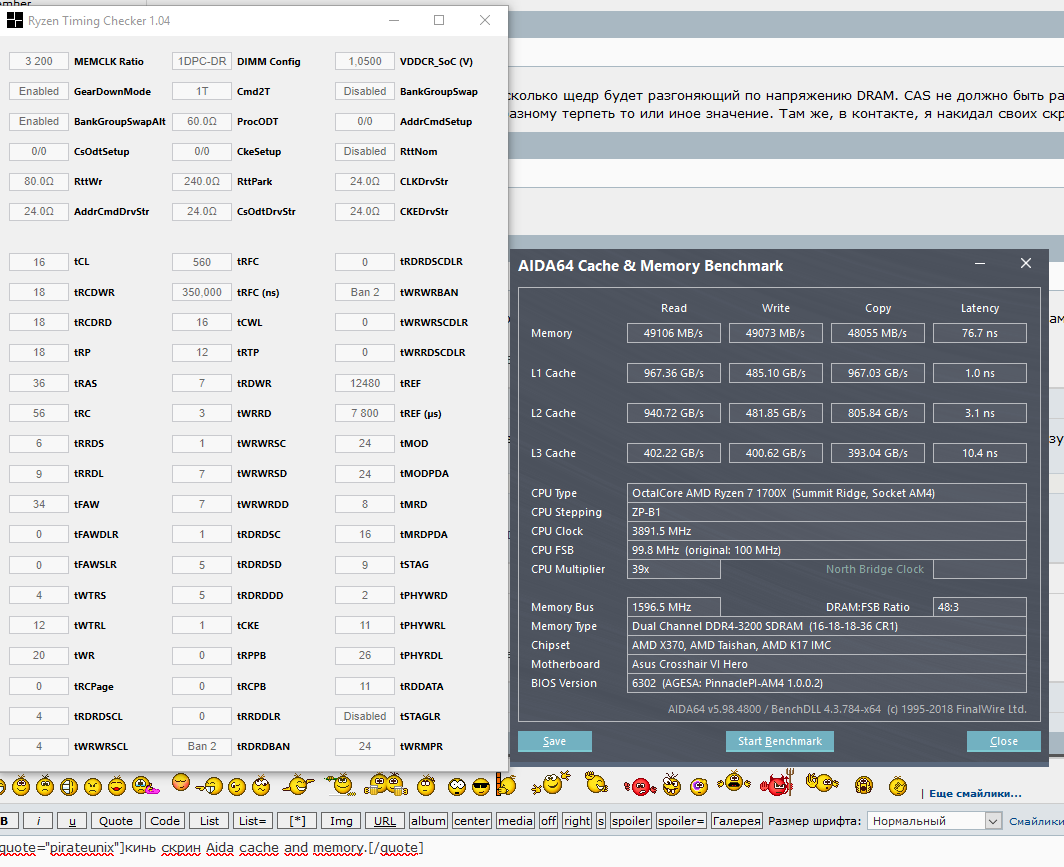Click the BIOS Version 6302 field
1064x867 pixels.
[x=826, y=683]
